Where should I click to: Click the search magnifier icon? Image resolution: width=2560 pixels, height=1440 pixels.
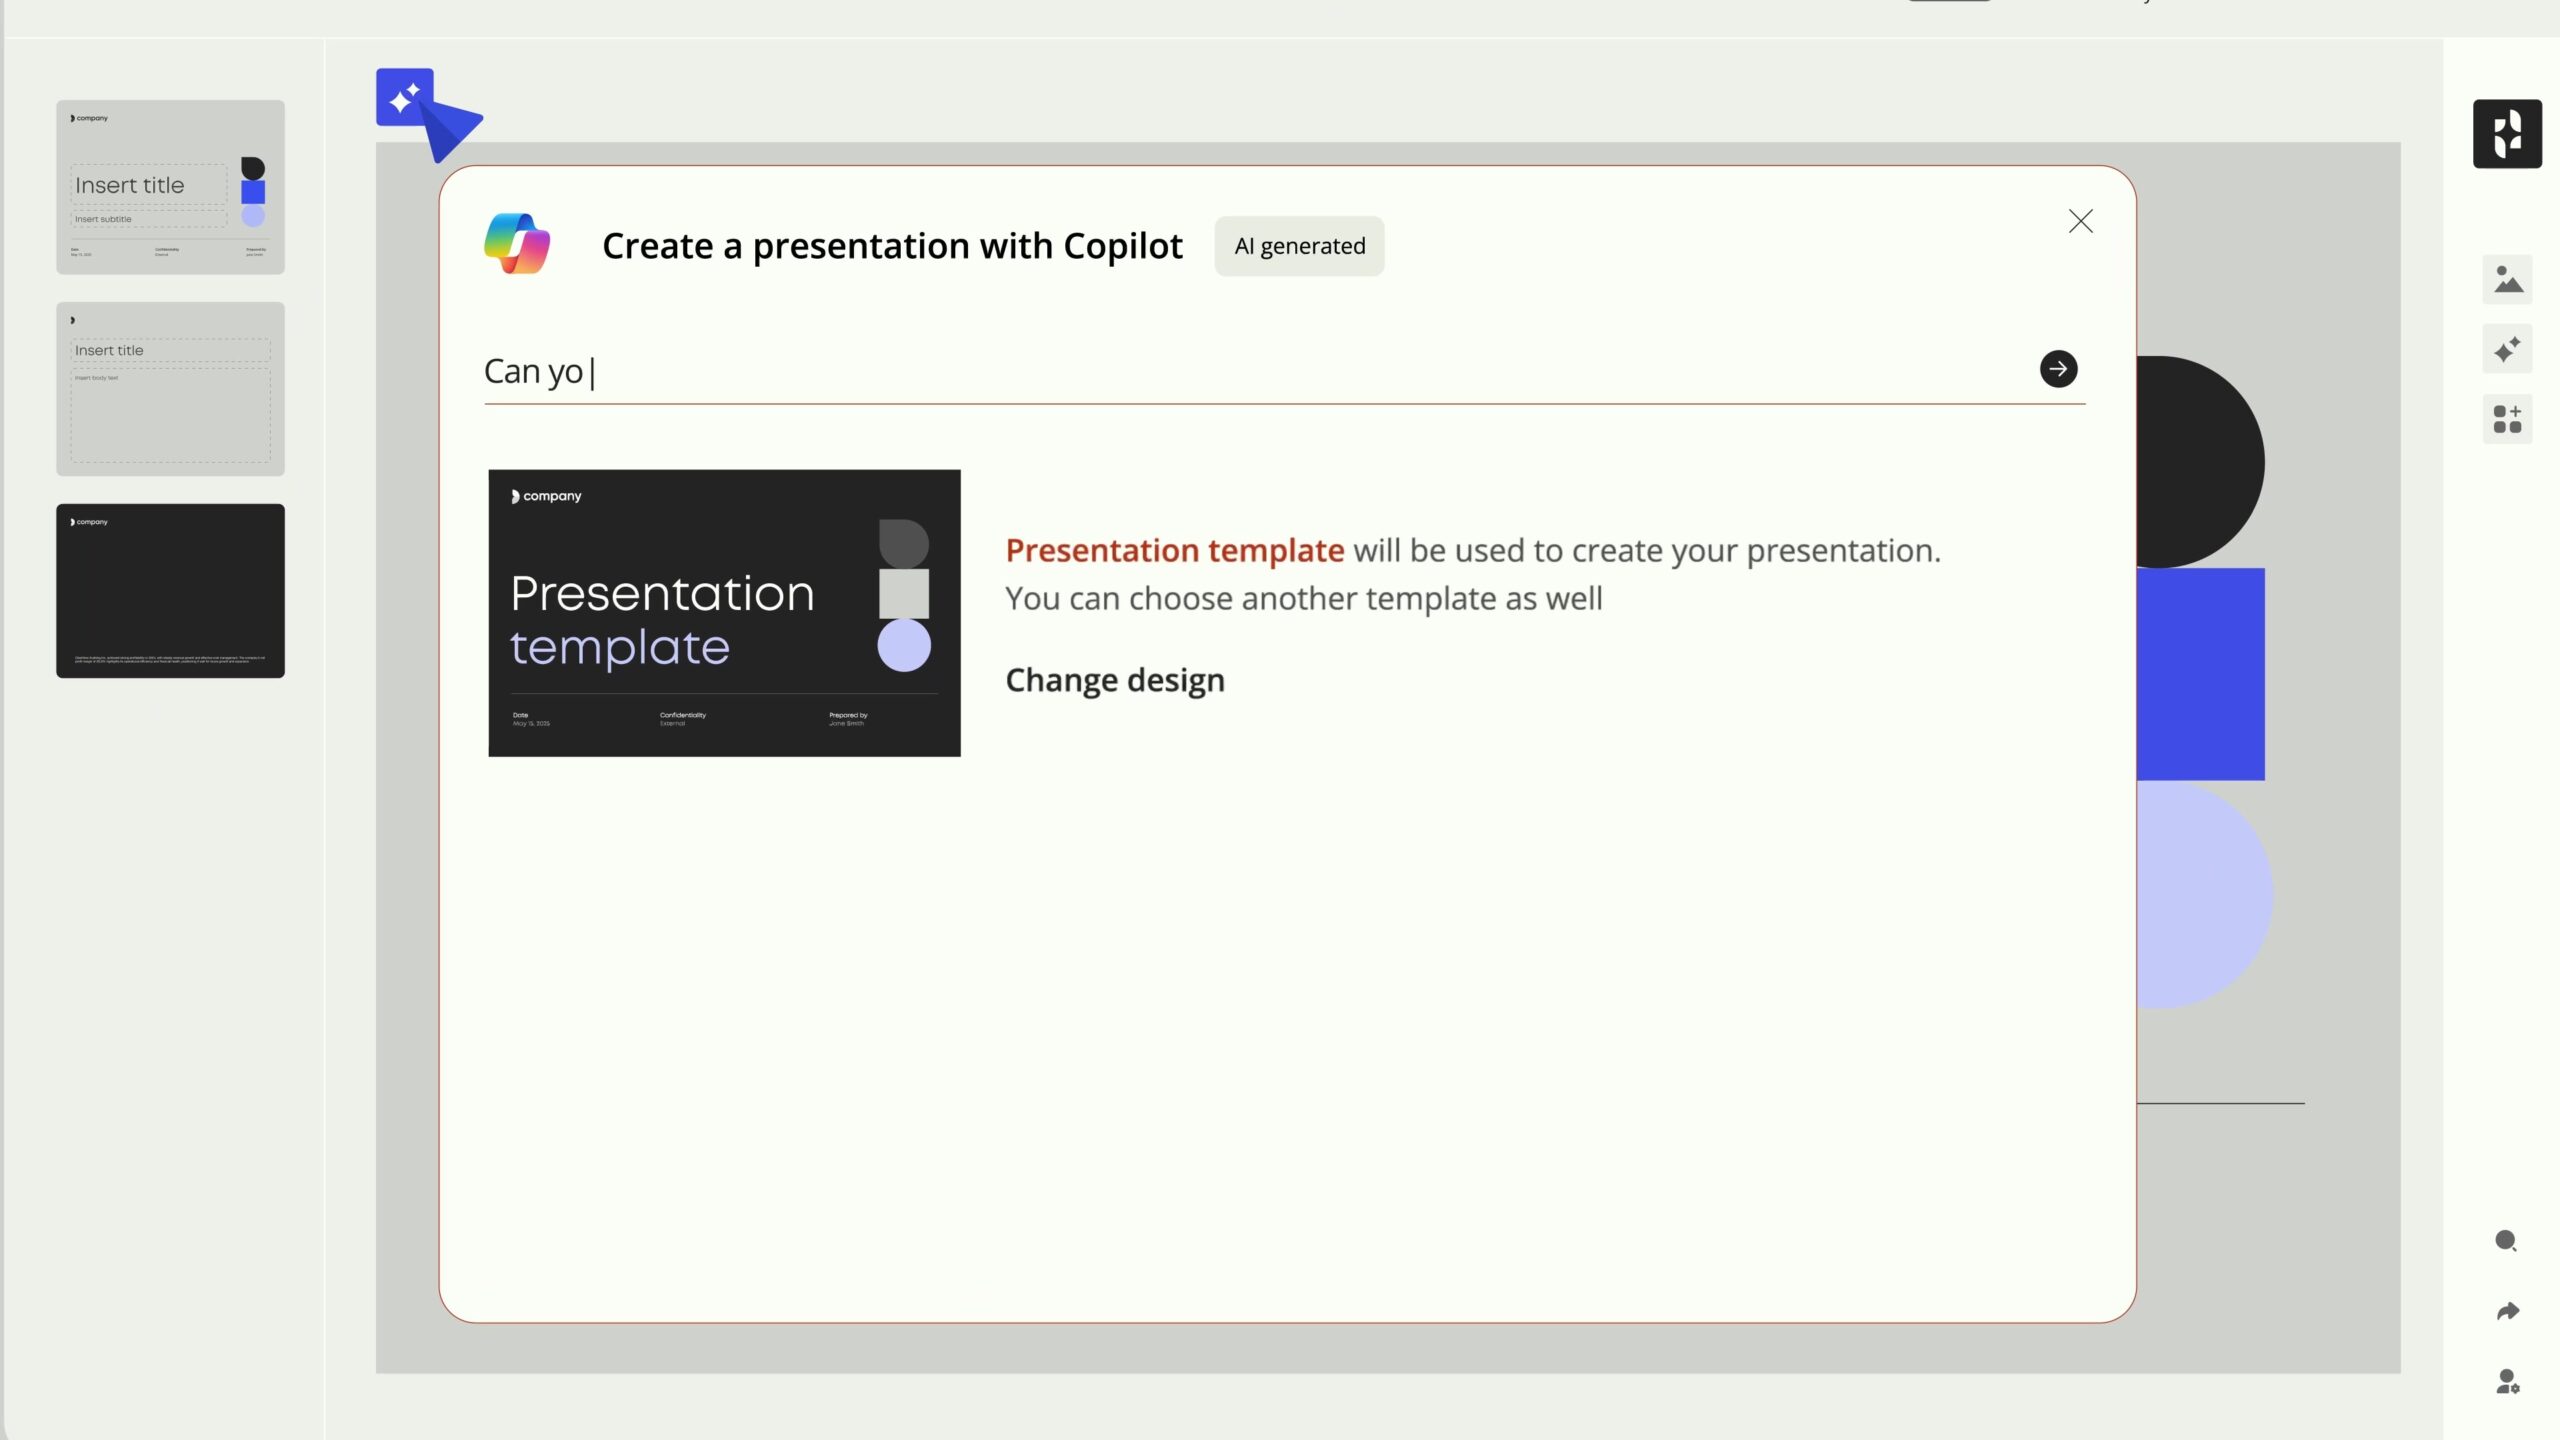point(2505,1240)
